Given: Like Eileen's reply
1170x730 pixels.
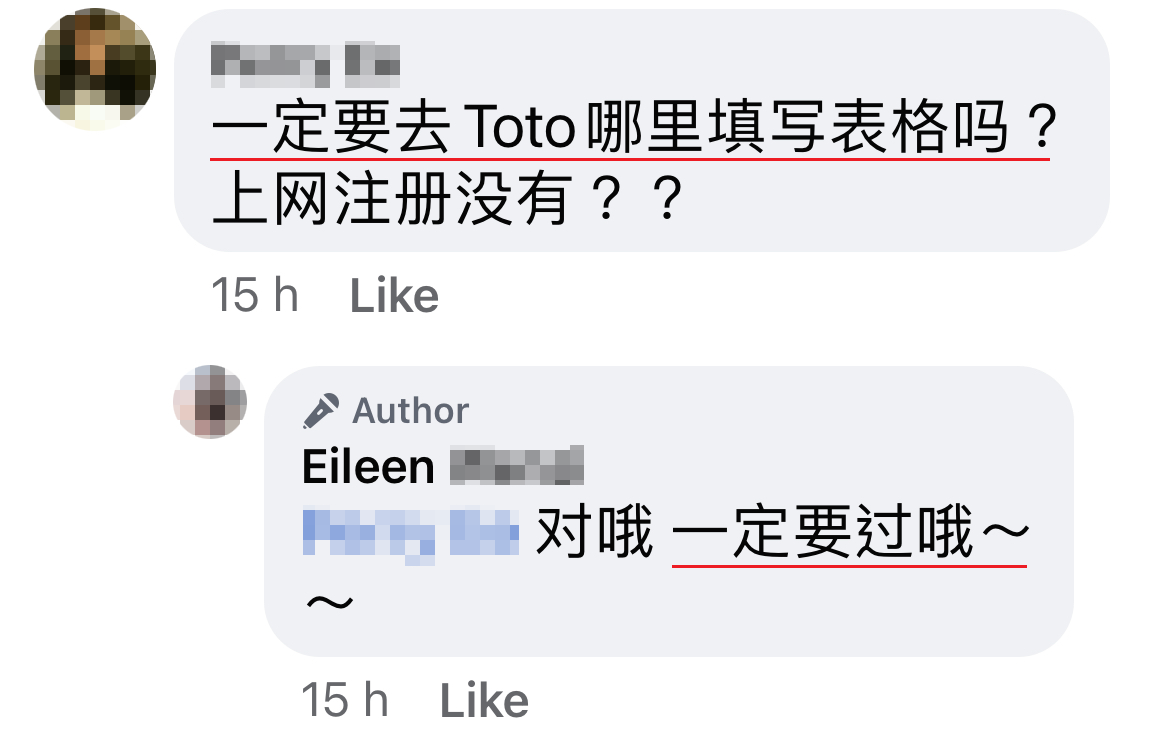Looking at the screenshot, I should coord(484,701).
